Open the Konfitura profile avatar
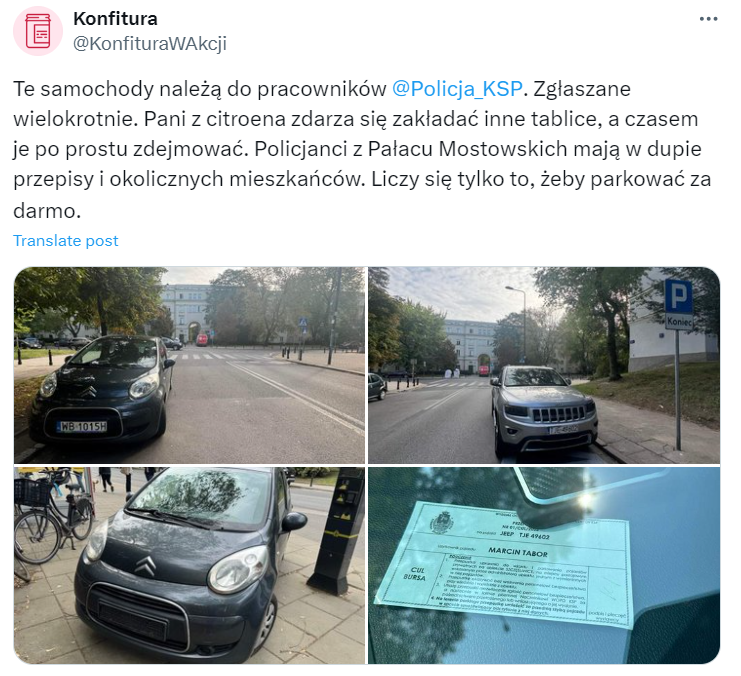741x676 pixels. (x=38, y=31)
